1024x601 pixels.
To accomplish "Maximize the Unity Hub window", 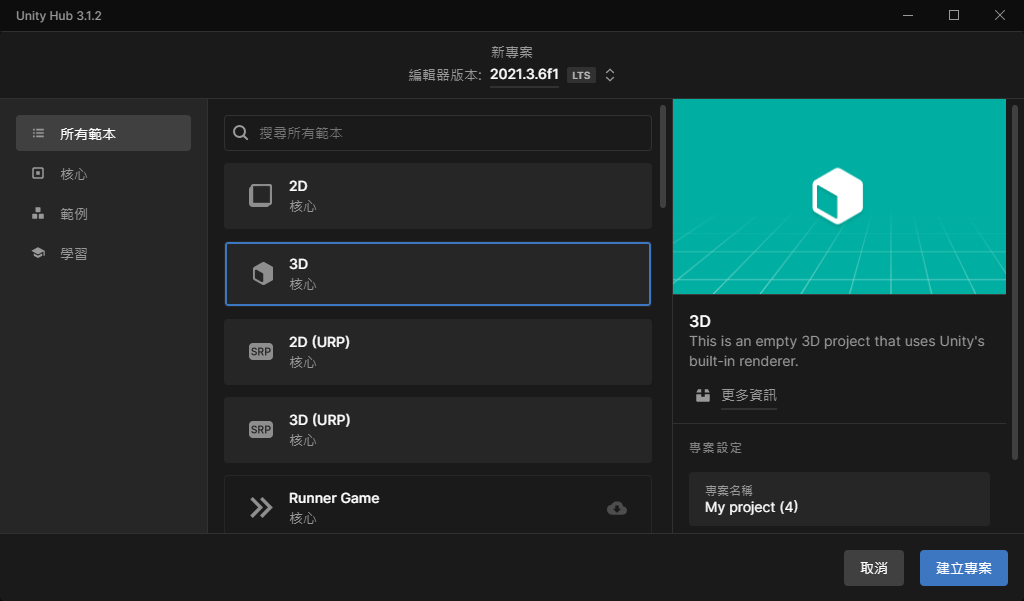I will pos(953,15).
